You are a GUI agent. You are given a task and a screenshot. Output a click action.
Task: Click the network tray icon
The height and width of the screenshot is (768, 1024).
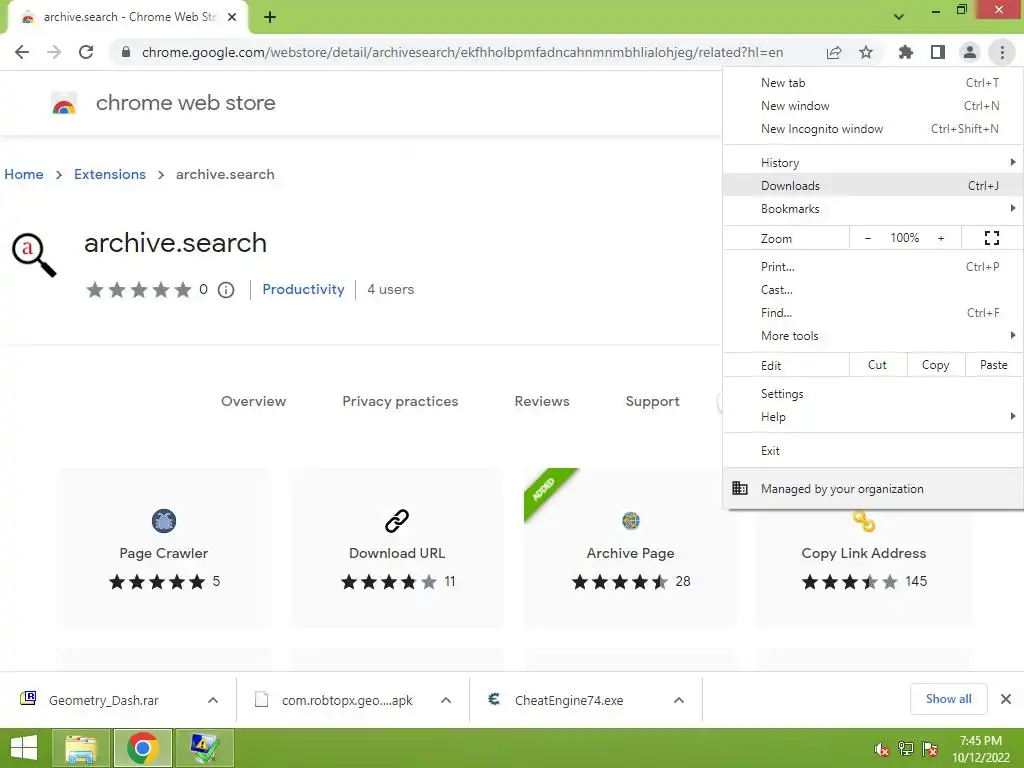906,749
